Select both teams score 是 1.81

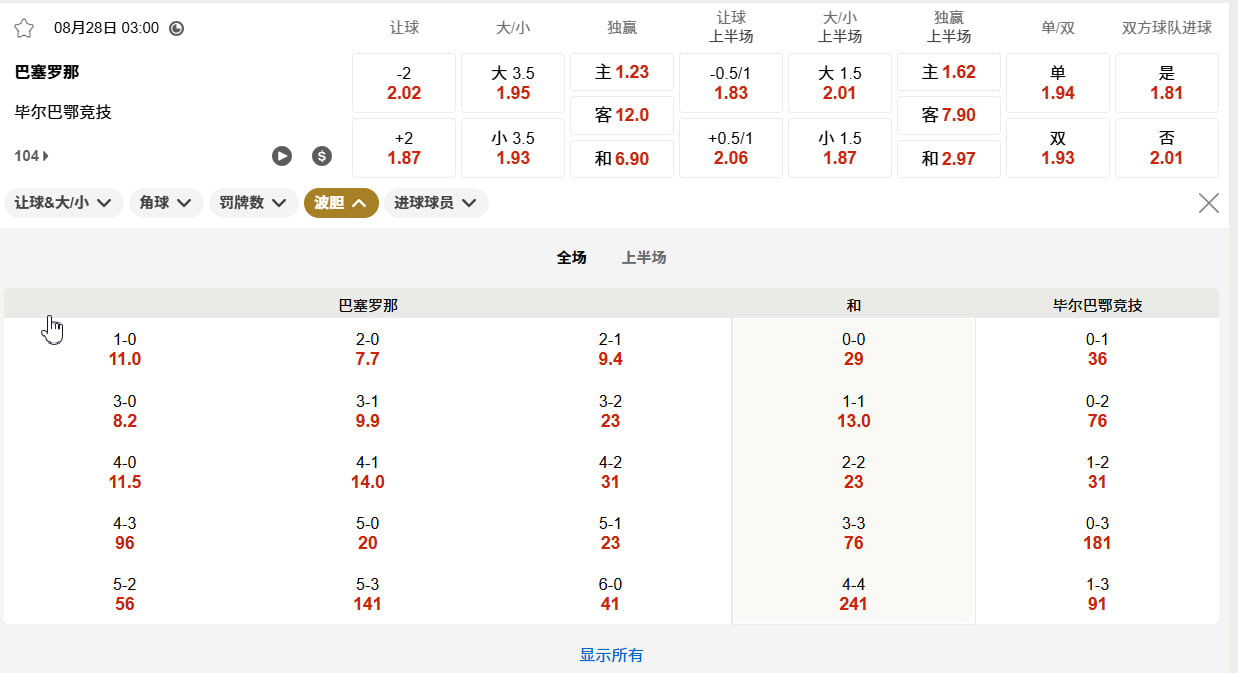tap(1167, 83)
